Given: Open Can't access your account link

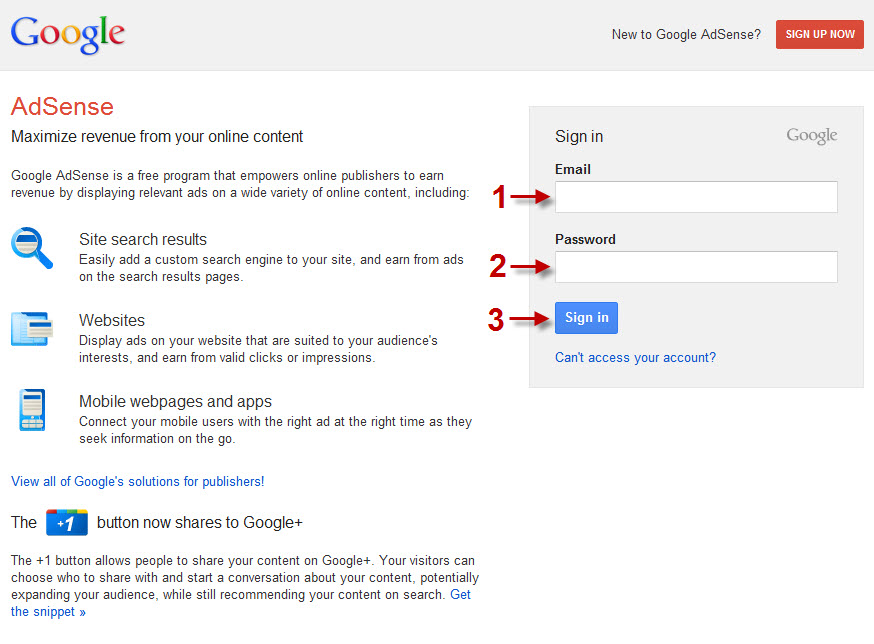Looking at the screenshot, I should [635, 357].
